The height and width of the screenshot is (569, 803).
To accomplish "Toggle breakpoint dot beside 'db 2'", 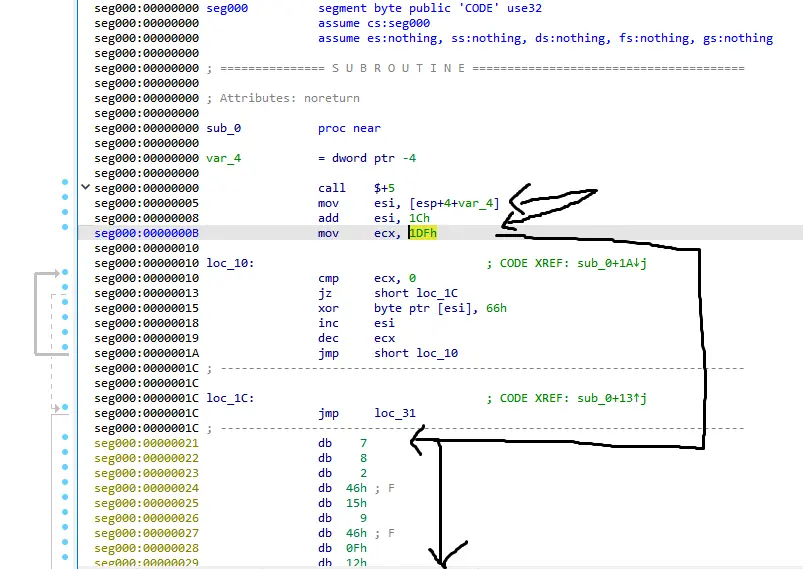I will click(65, 467).
